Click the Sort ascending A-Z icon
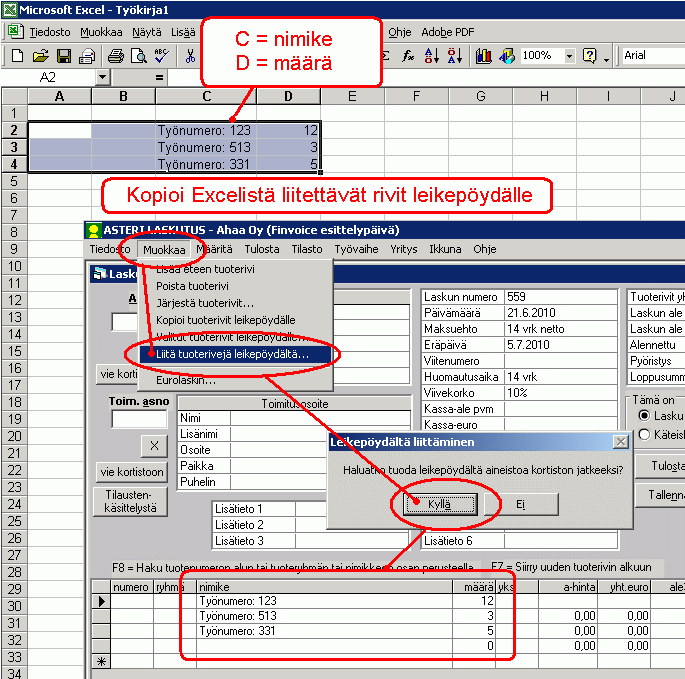 tap(431, 56)
